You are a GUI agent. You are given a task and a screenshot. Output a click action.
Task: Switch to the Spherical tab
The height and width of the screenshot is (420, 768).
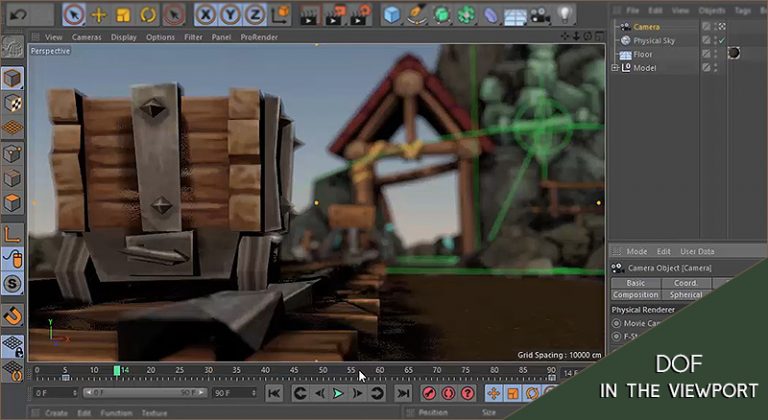[686, 295]
